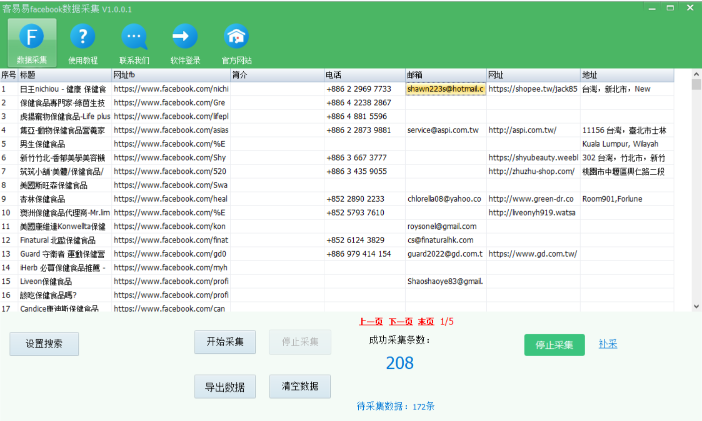
Task: Open the 官方网站 official website home icon
Action: [236, 43]
